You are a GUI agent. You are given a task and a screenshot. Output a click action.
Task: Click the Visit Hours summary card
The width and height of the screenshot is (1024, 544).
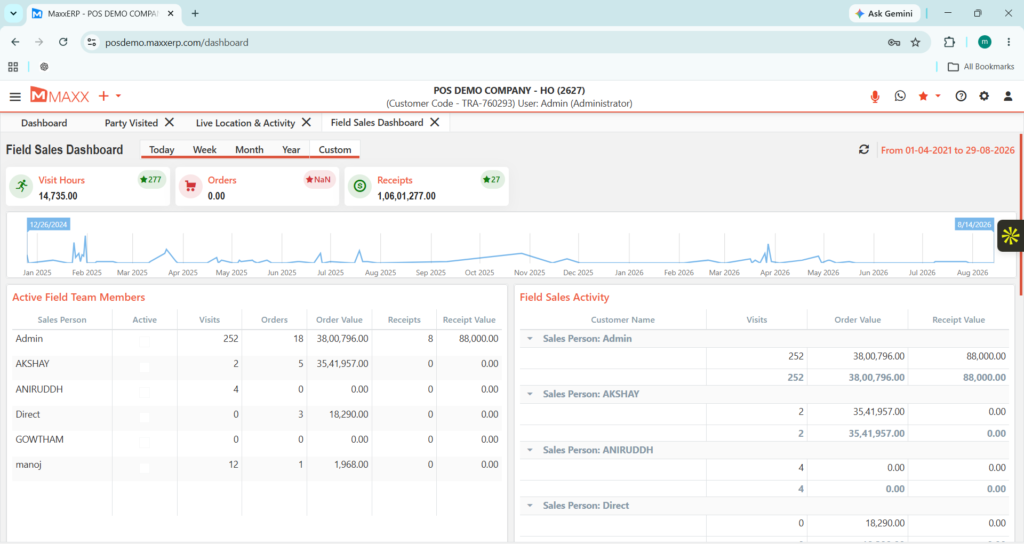pyautogui.click(x=88, y=187)
